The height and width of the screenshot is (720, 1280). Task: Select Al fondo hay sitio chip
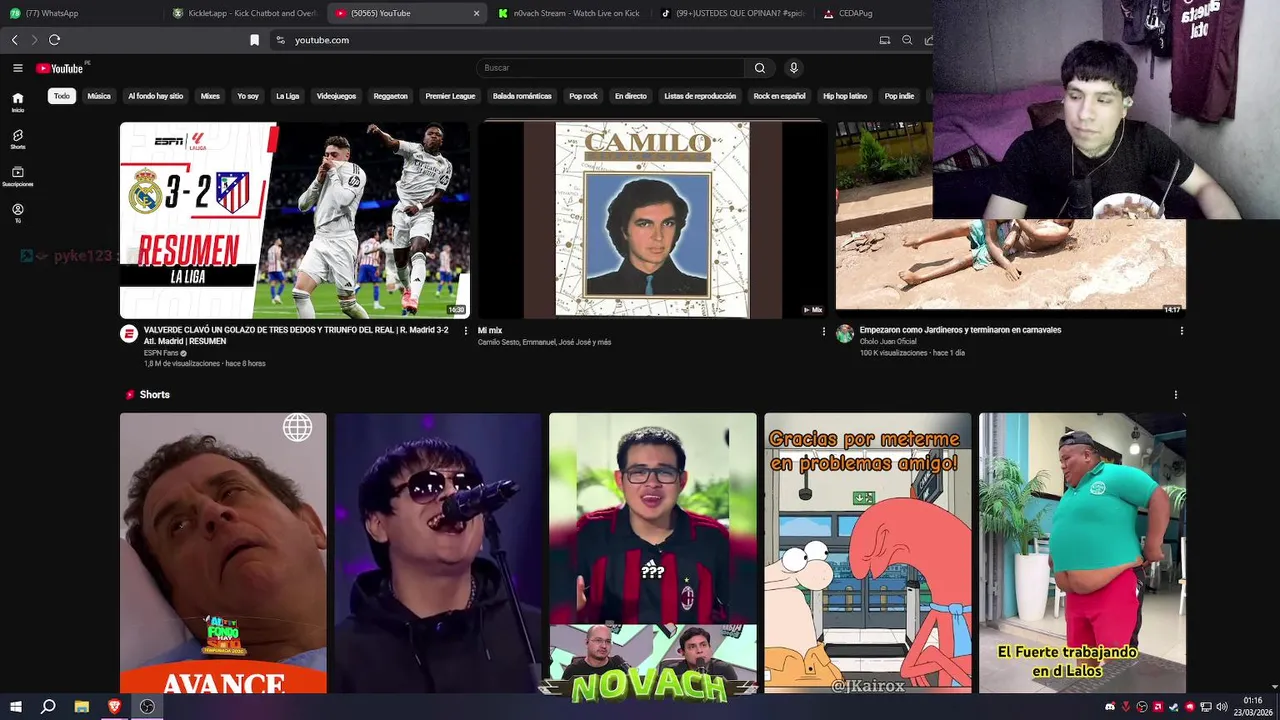click(x=156, y=96)
